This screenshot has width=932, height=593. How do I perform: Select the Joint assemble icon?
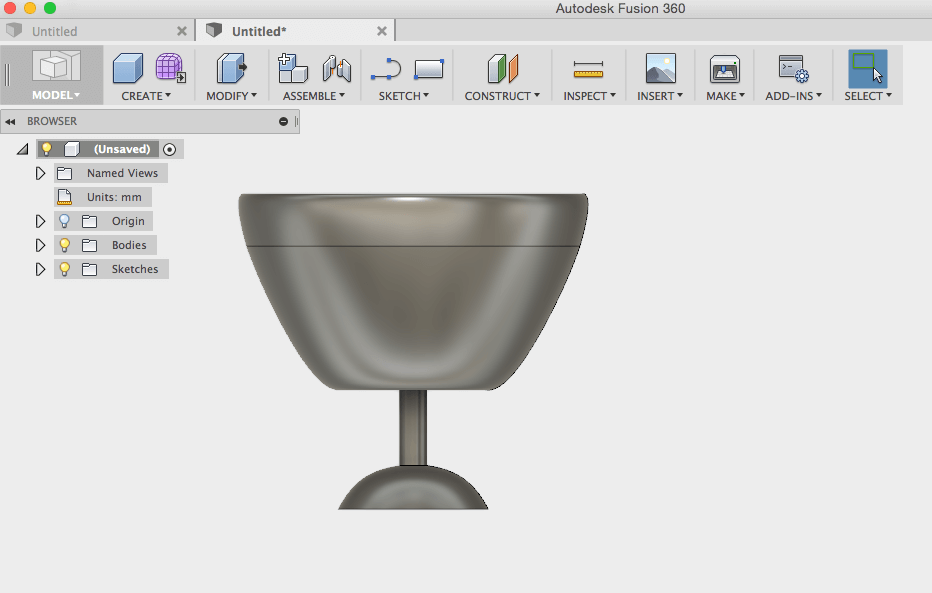(x=336, y=68)
